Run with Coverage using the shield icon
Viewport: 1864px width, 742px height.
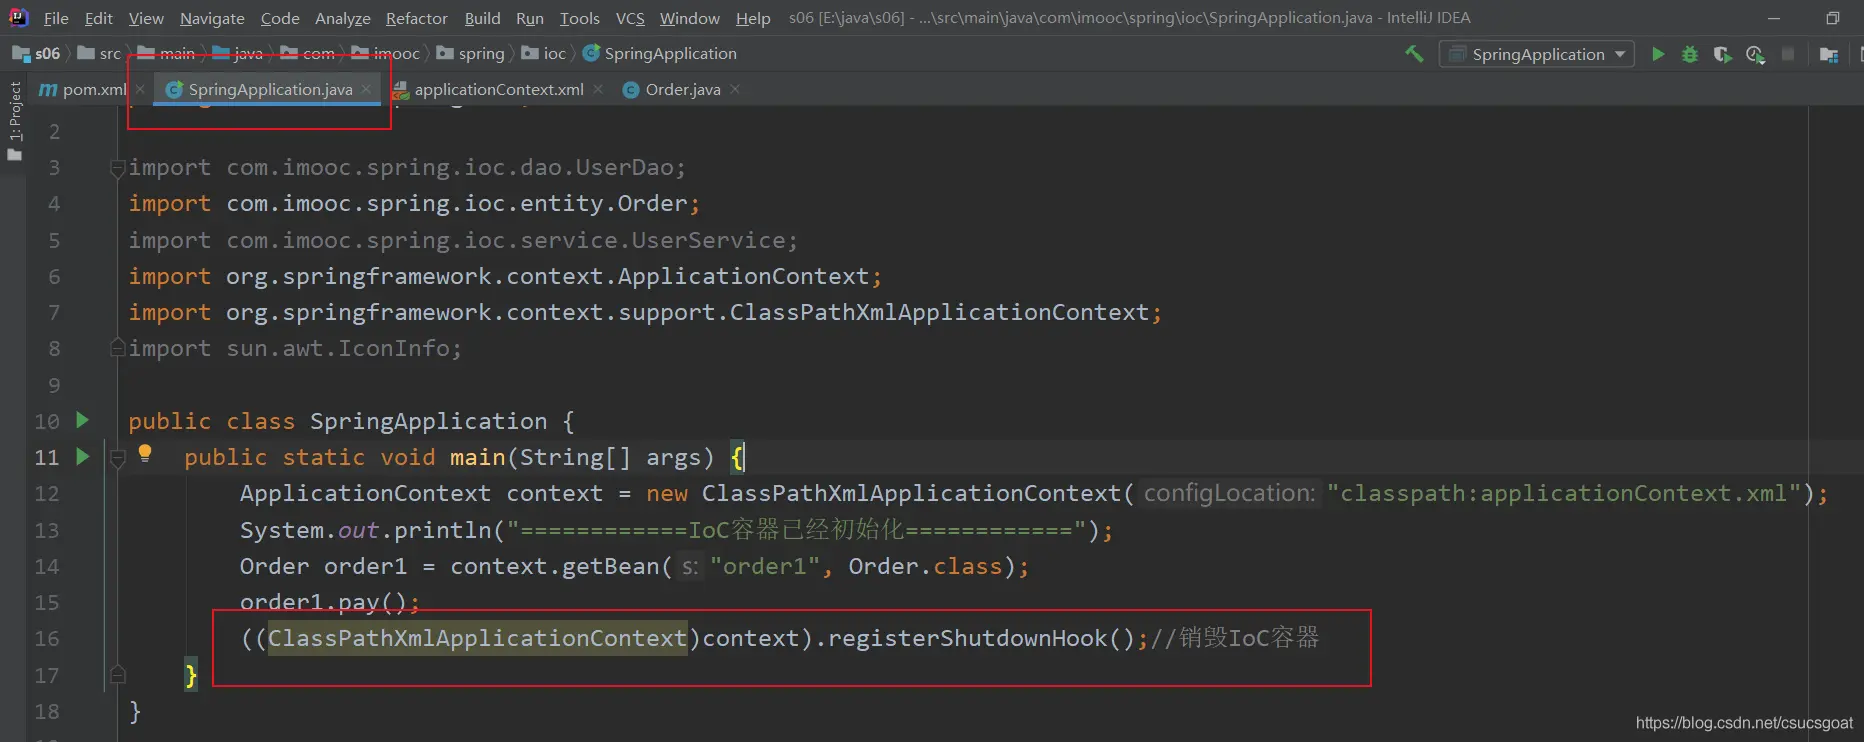(1722, 54)
